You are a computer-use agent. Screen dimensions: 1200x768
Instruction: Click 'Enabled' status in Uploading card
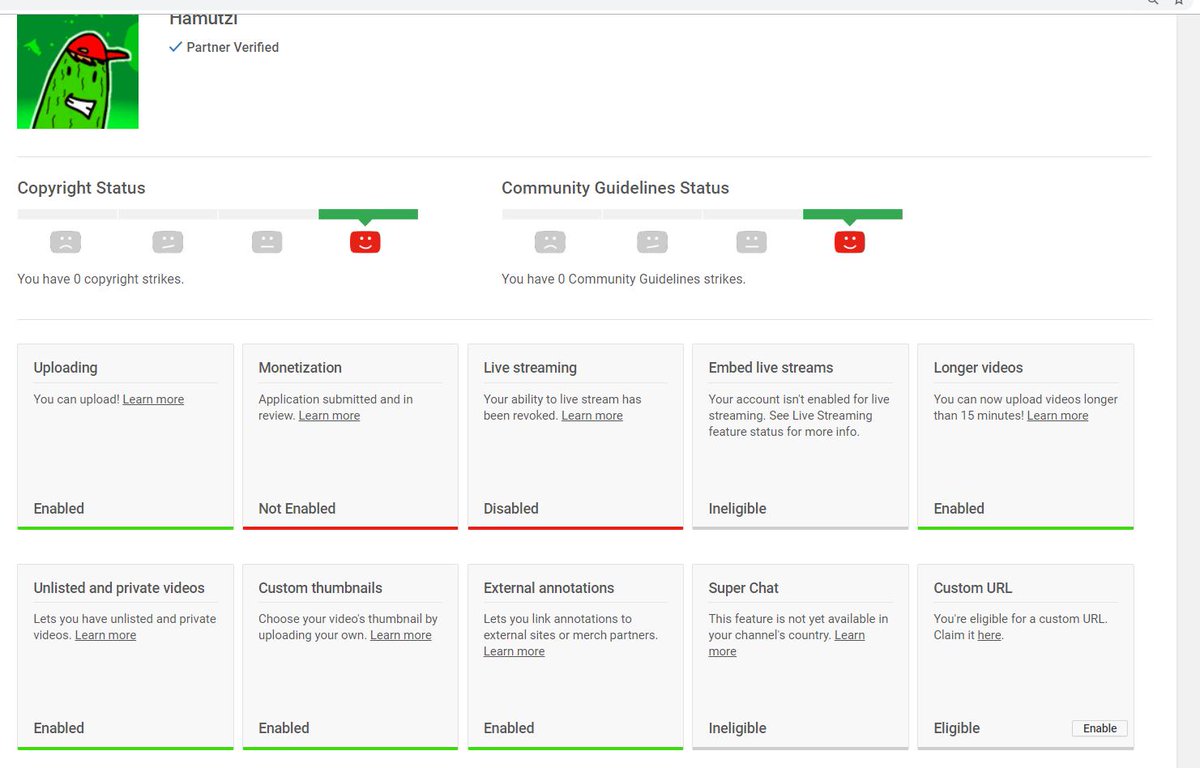tap(59, 508)
